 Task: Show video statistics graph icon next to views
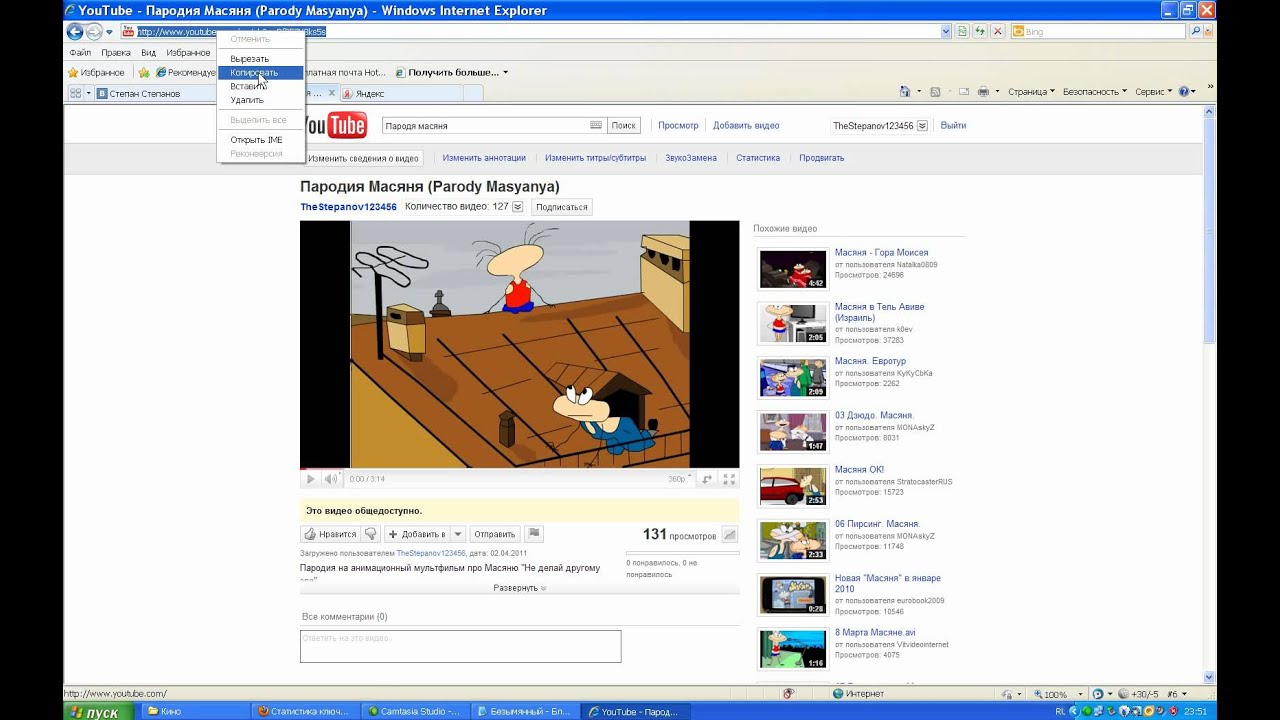[730, 535]
